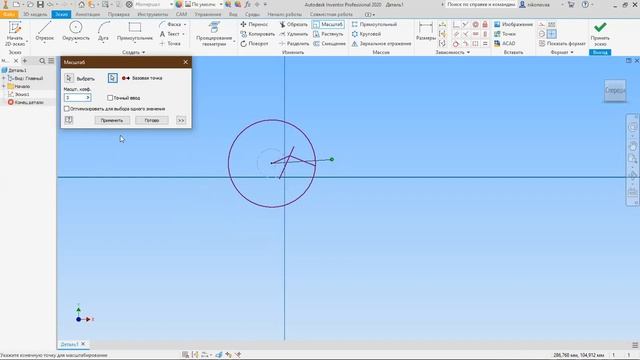Image resolution: width=640 pixels, height=360 pixels.
Task: Choose Круговой circular pattern tool
Action: click(x=366, y=34)
